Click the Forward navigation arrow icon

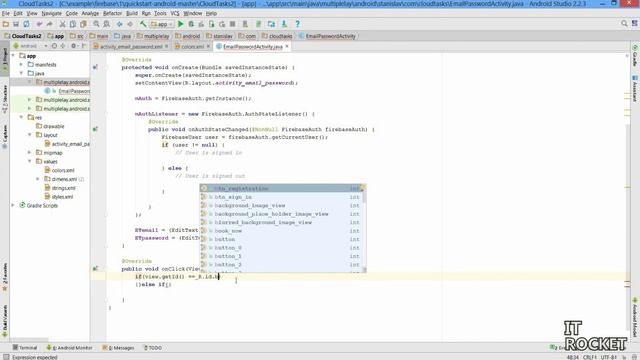[130, 24]
